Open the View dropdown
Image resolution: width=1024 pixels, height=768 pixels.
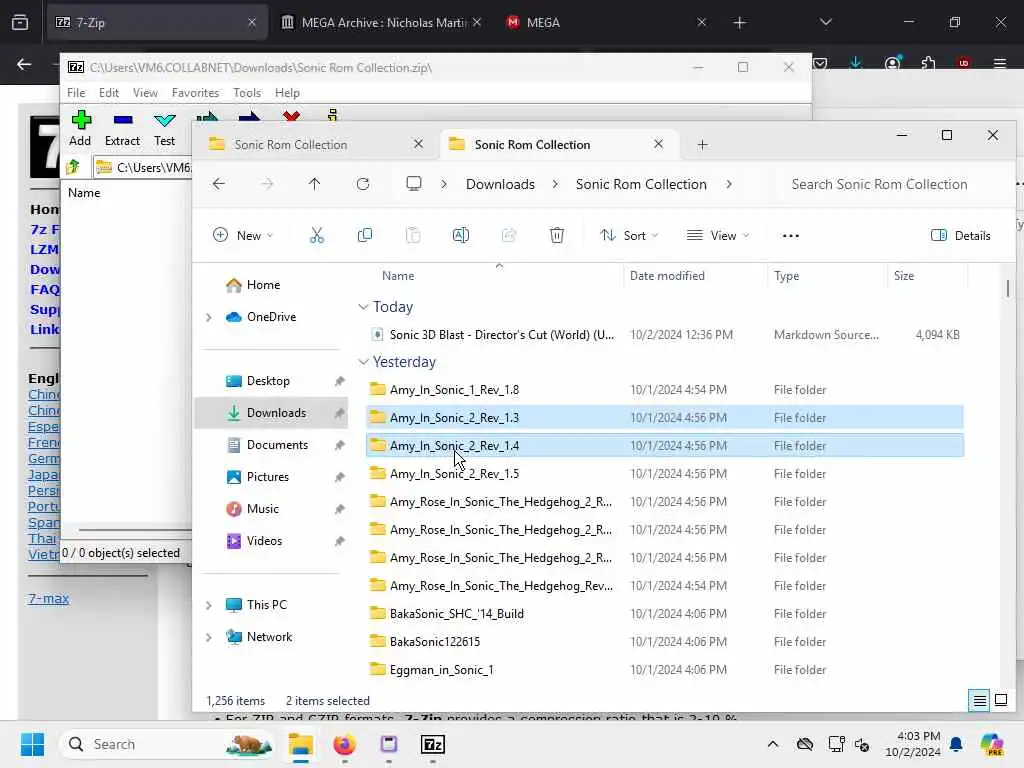coord(718,235)
